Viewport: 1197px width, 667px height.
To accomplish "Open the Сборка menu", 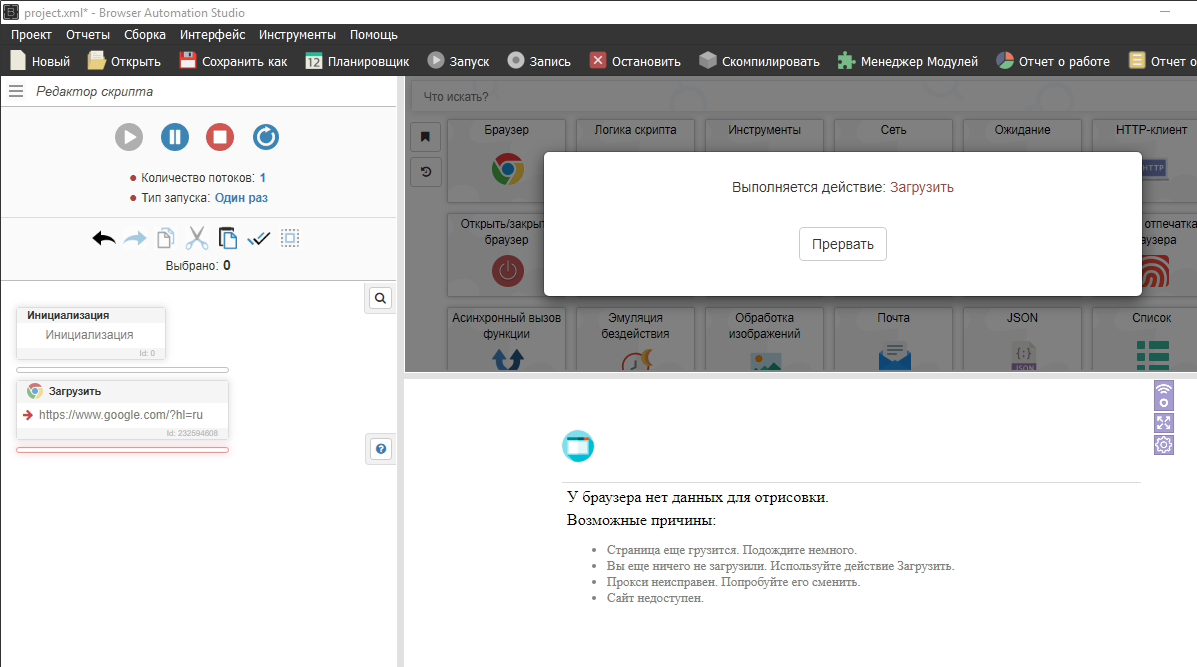I will click(145, 34).
